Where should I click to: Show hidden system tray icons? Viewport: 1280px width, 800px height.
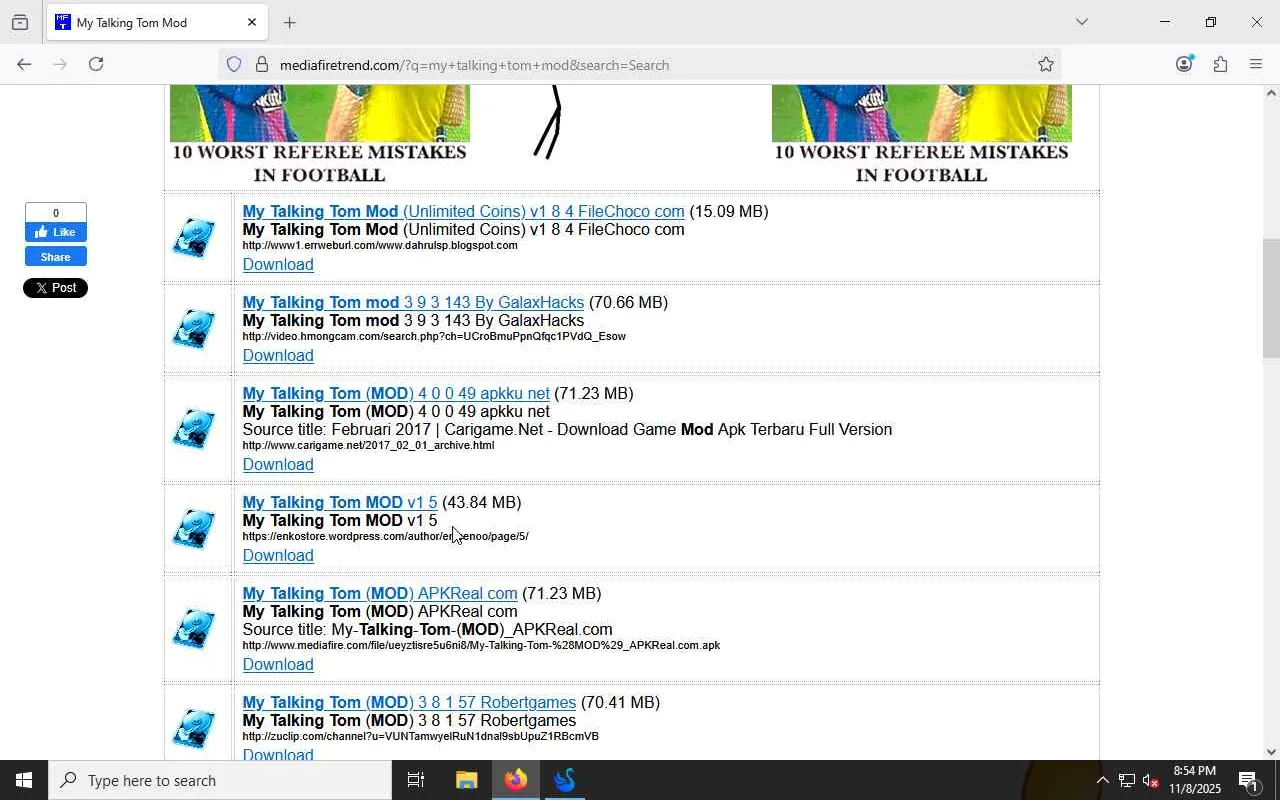[1102, 780]
